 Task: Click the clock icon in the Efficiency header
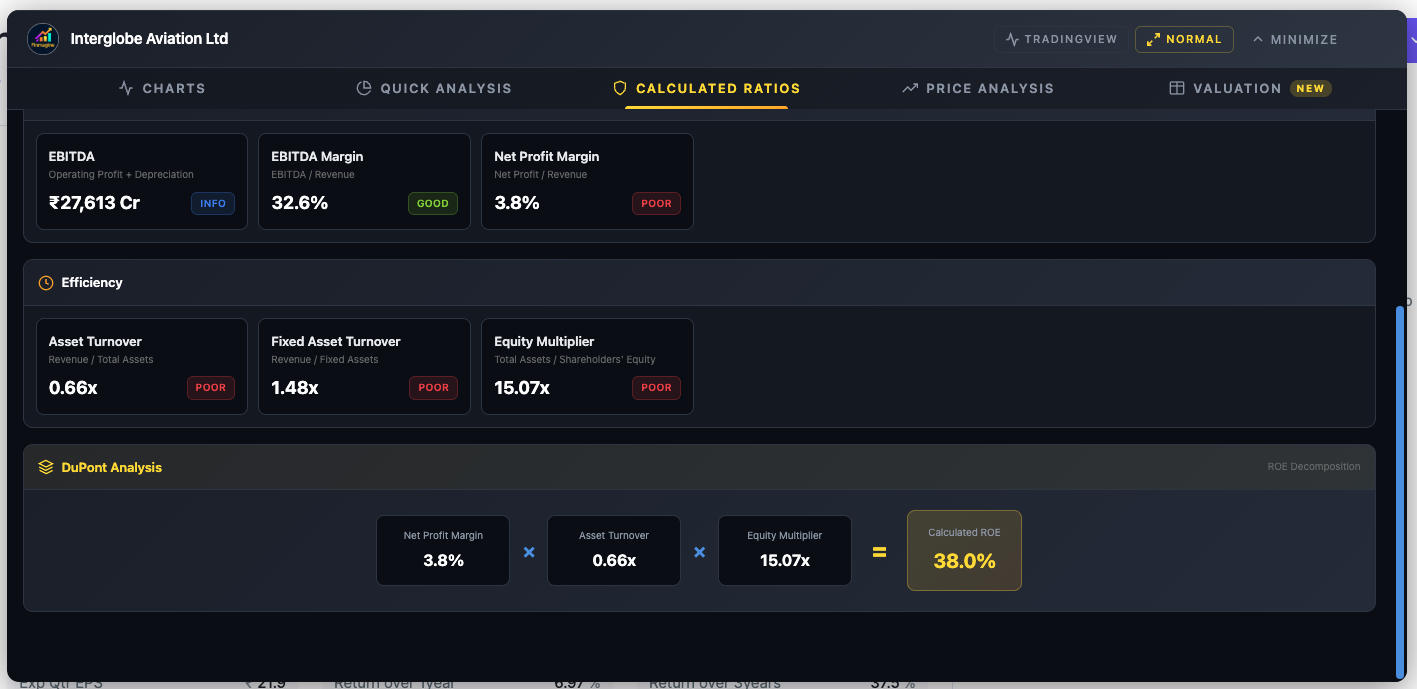tap(45, 283)
